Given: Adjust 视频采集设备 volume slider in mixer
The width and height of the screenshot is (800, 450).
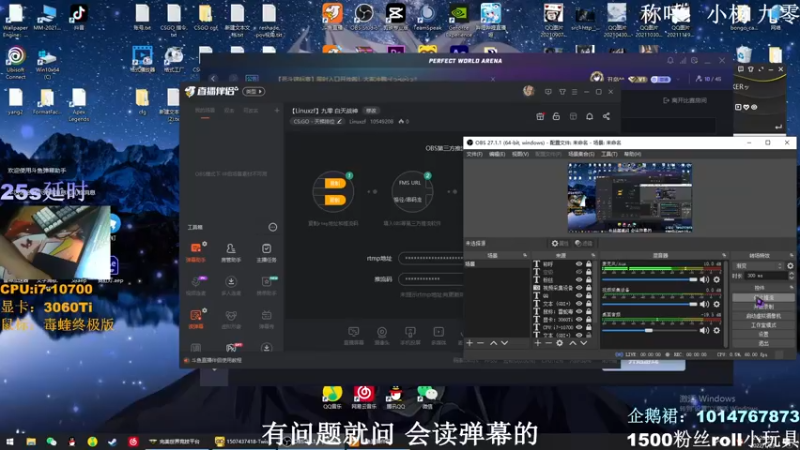Looking at the screenshot, I should coord(649,304).
